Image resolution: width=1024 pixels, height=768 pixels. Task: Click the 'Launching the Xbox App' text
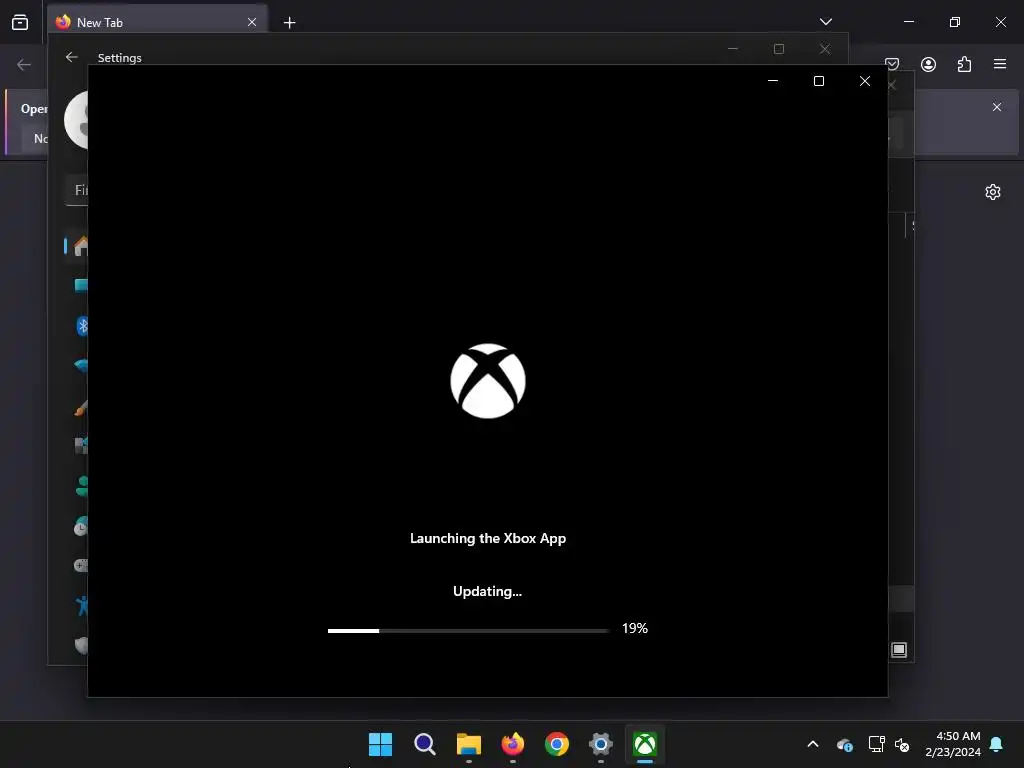pos(488,539)
